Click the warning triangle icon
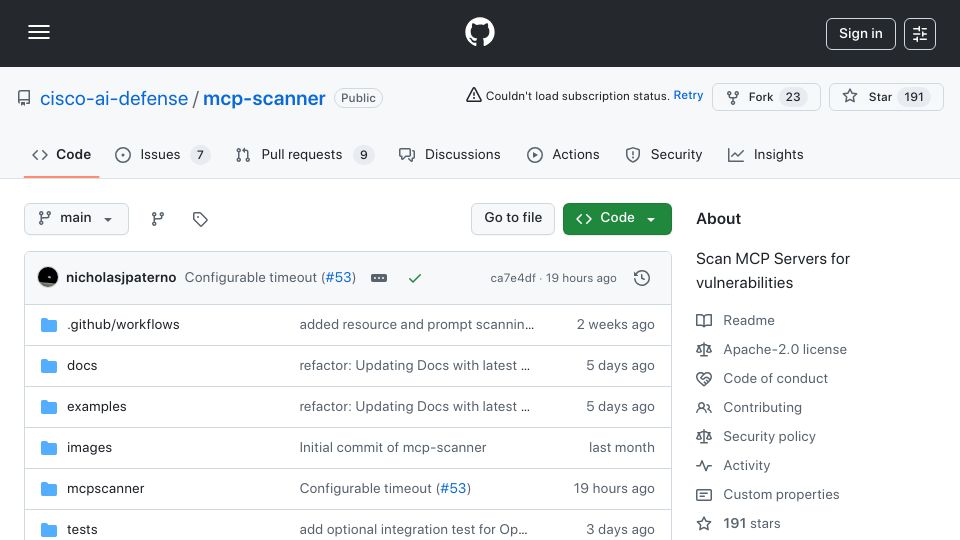 click(x=473, y=95)
